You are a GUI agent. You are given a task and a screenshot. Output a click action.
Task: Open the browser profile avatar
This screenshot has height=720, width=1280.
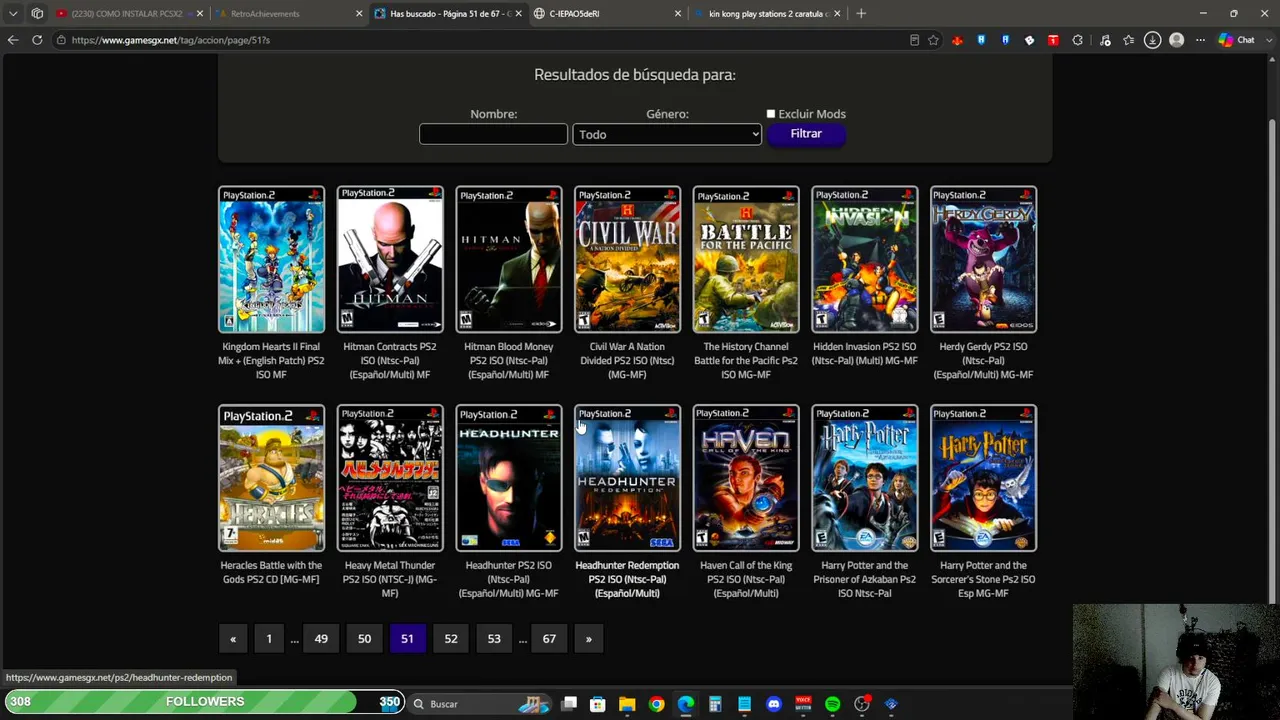tap(1177, 40)
